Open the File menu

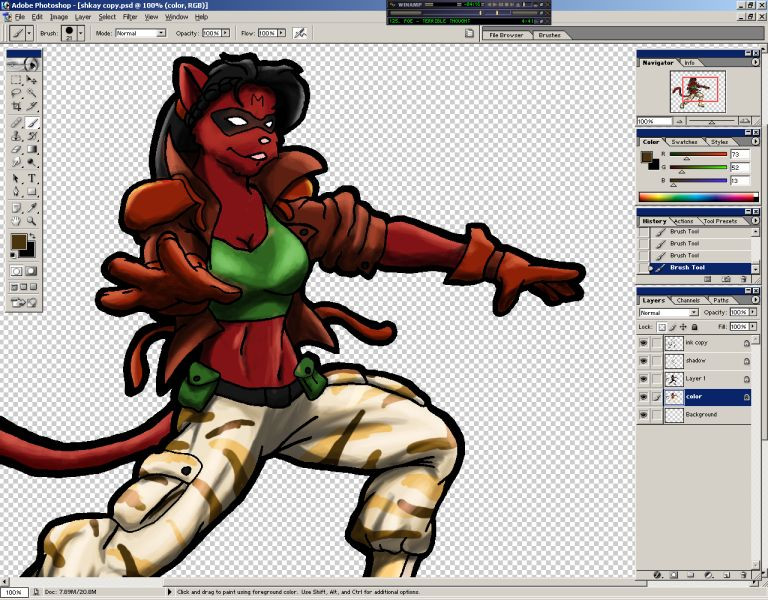pos(20,17)
